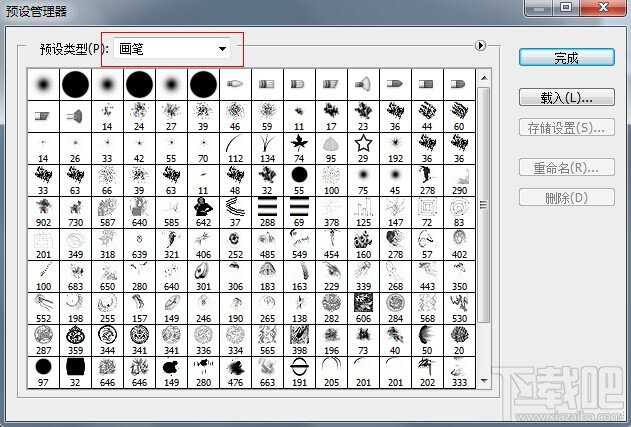Viewport: 631px width, 427px height.
Task: Click the 存储设置(S)... button
Action: [567, 128]
